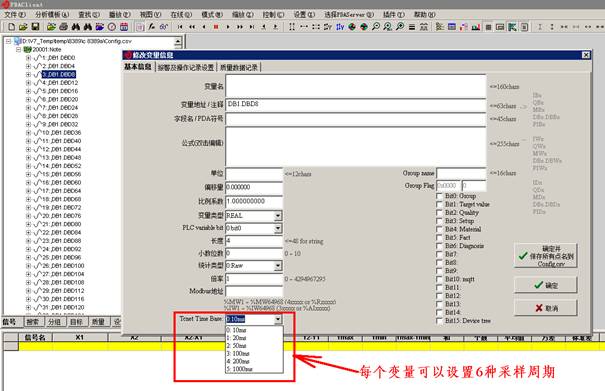
Task: Click the formula fx toolbar icon
Action: (152, 27)
